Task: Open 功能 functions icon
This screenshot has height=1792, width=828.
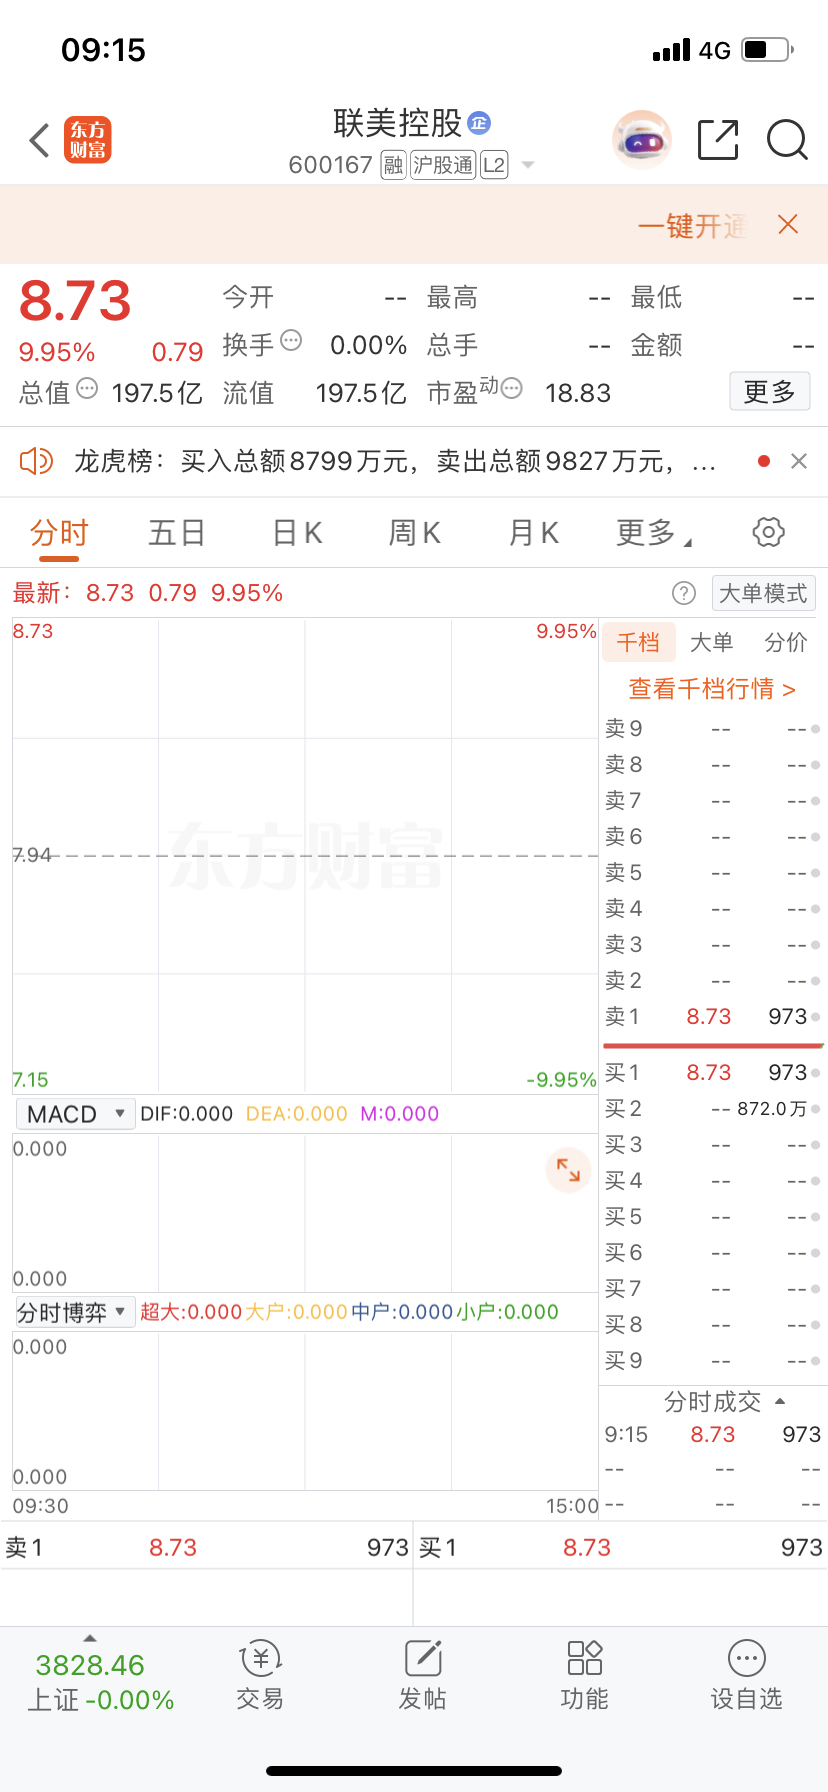Action: 585,1676
